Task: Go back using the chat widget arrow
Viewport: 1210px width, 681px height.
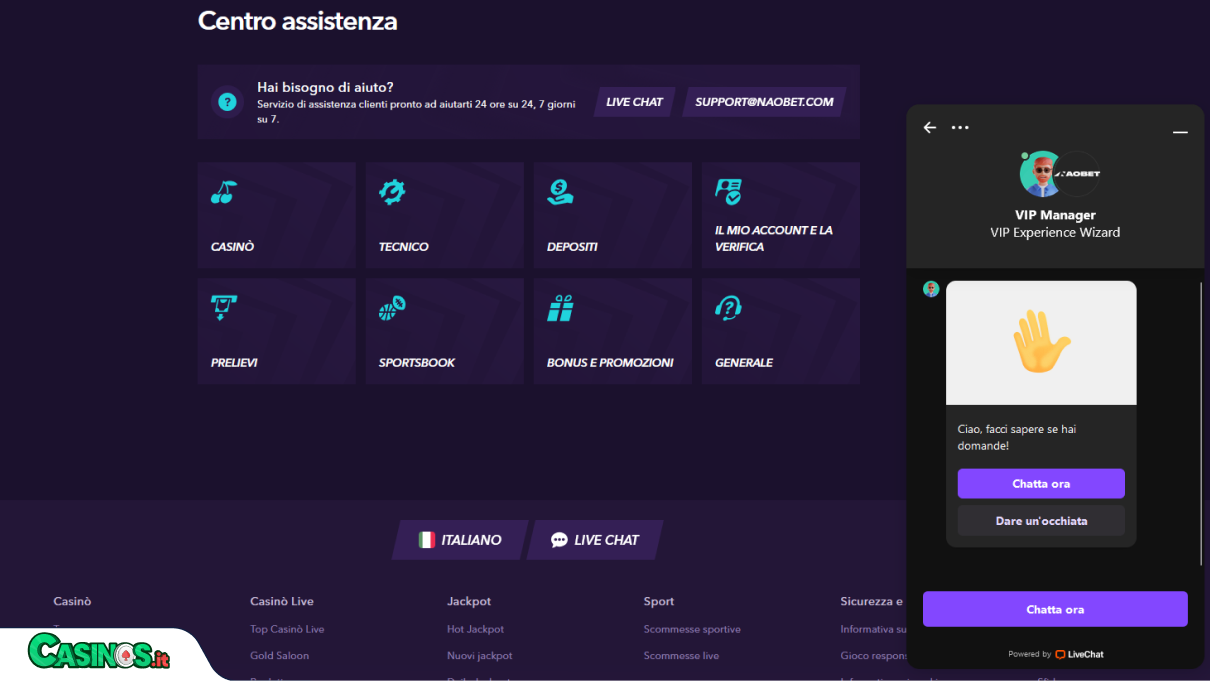Action: coord(930,127)
